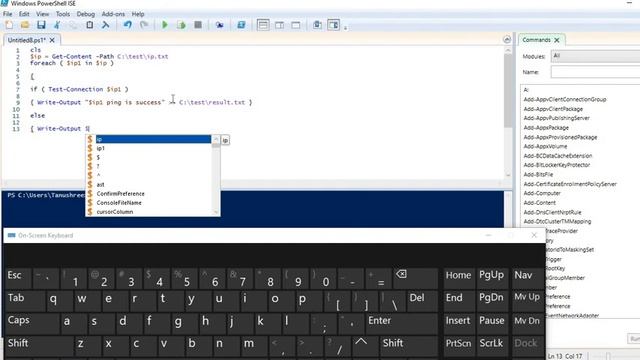640x360 pixels.
Task: Run selection with its toolbar icon
Action: pos(181,25)
